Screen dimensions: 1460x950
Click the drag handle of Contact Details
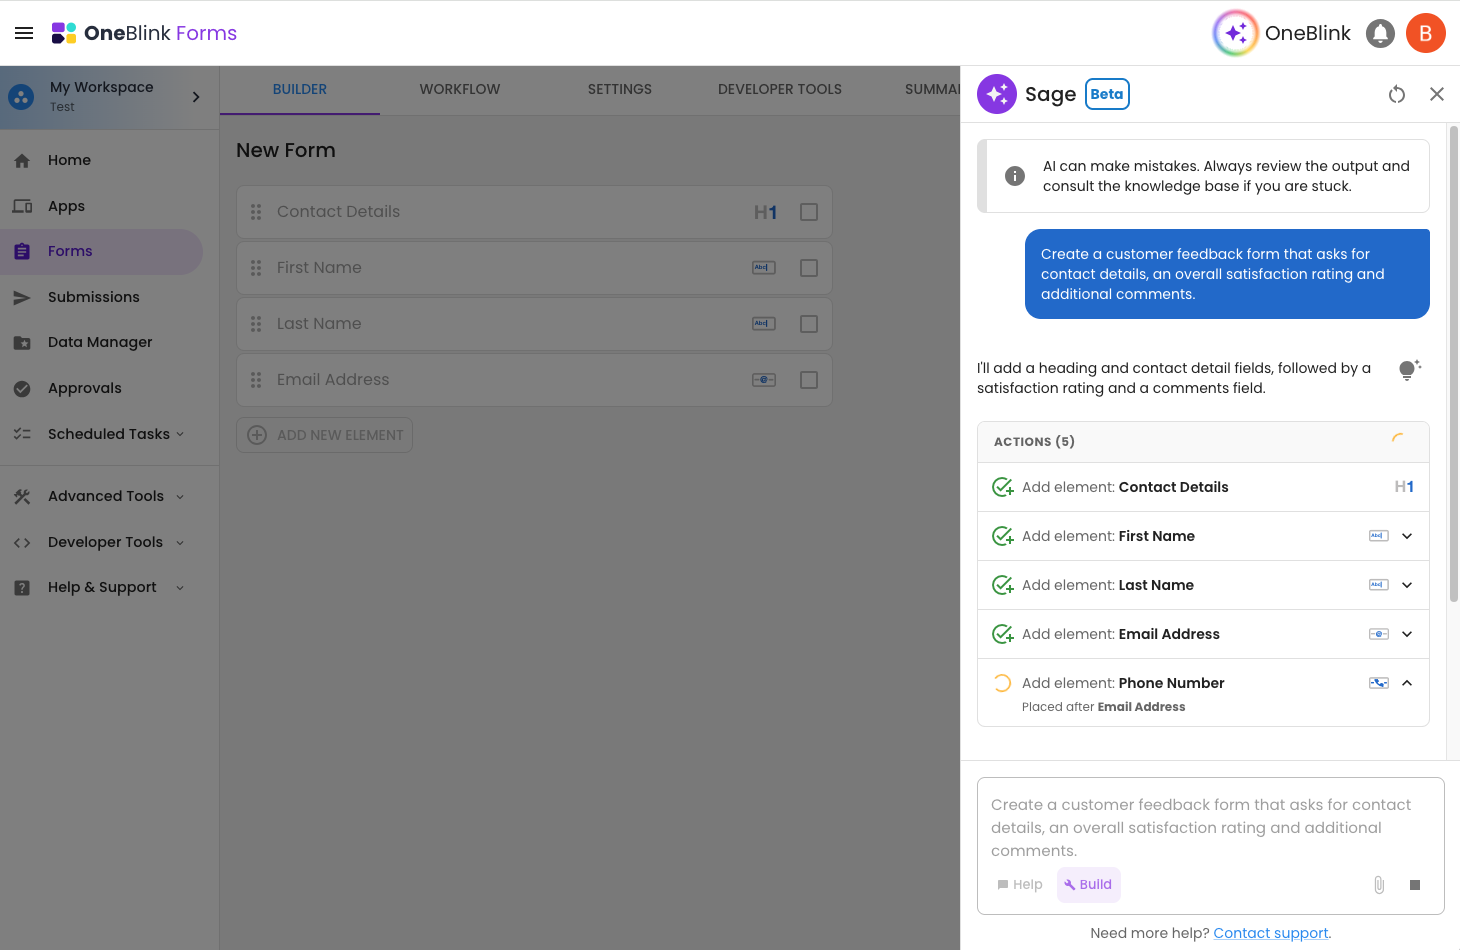click(x=256, y=212)
